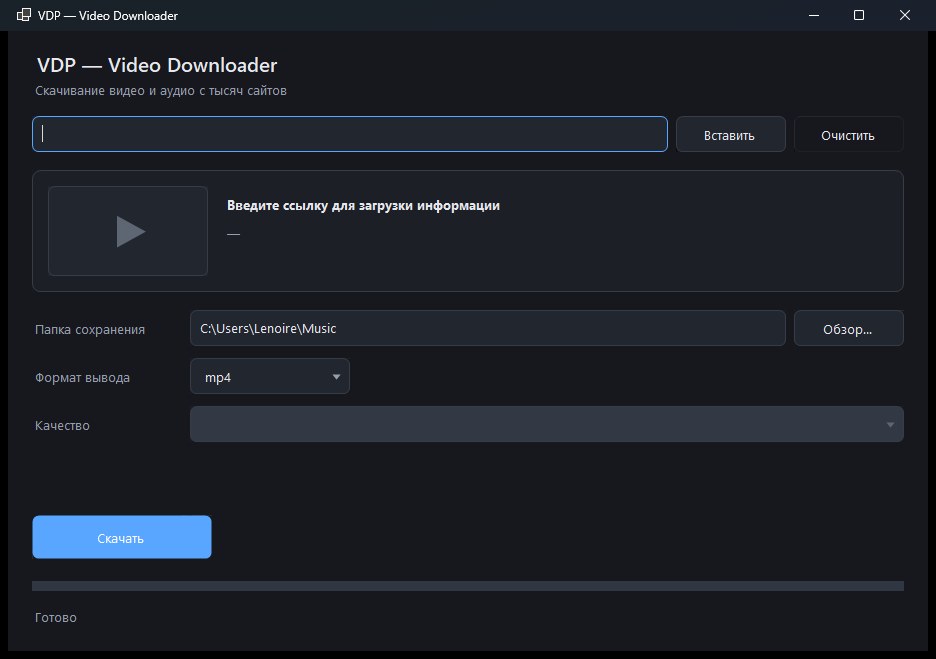Minimize the VDP window
The image size is (936, 659).
tap(814, 16)
